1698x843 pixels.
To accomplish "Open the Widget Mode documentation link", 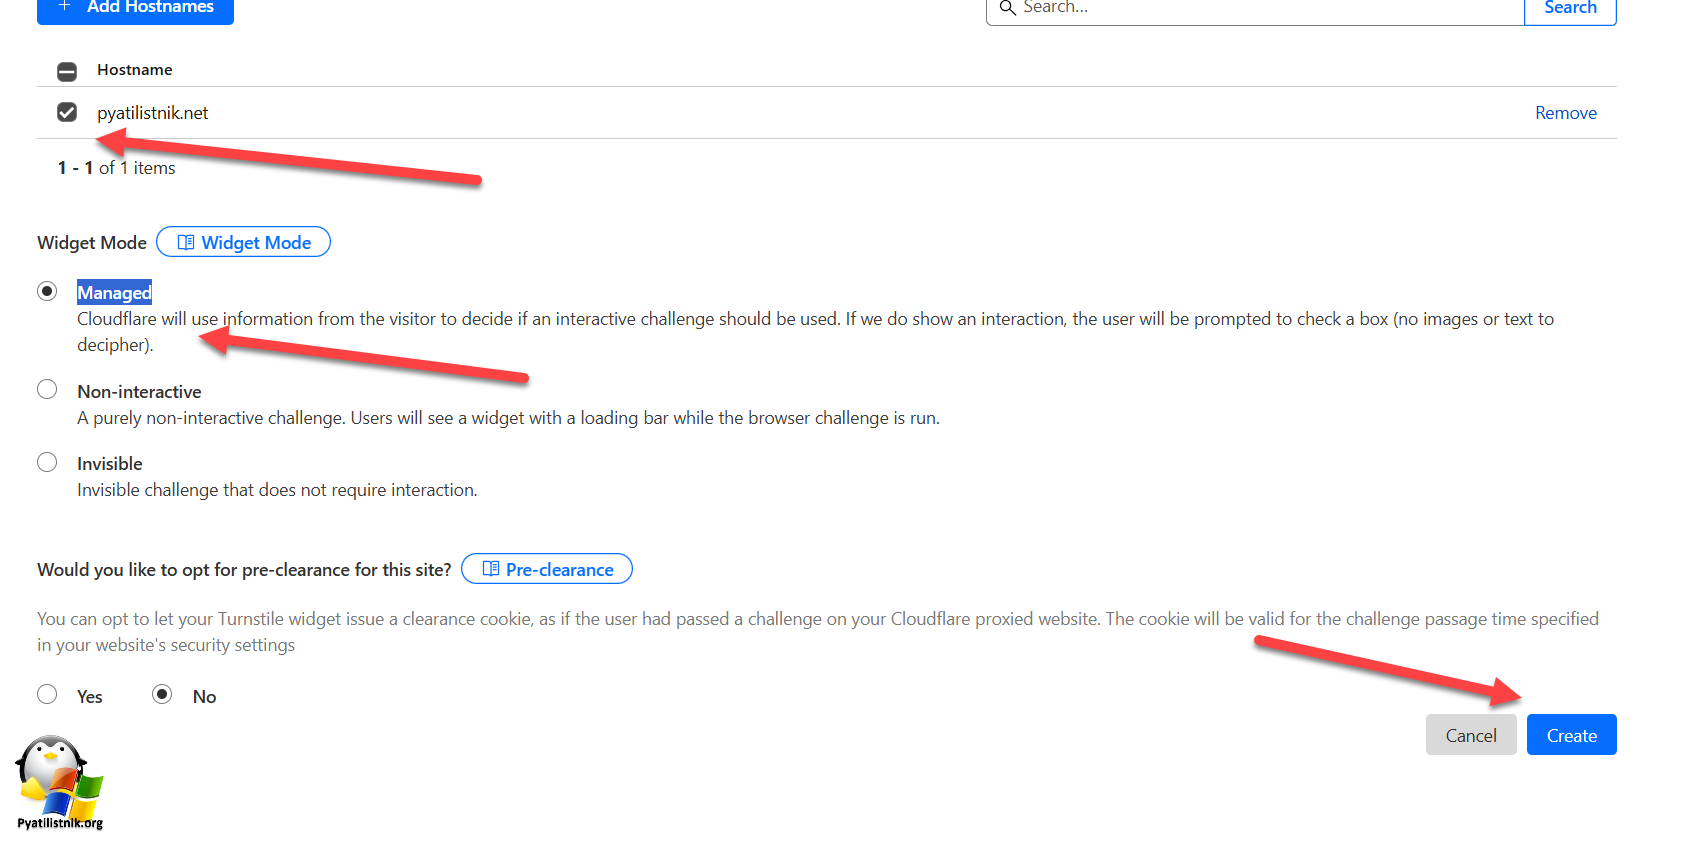I will (x=244, y=242).
